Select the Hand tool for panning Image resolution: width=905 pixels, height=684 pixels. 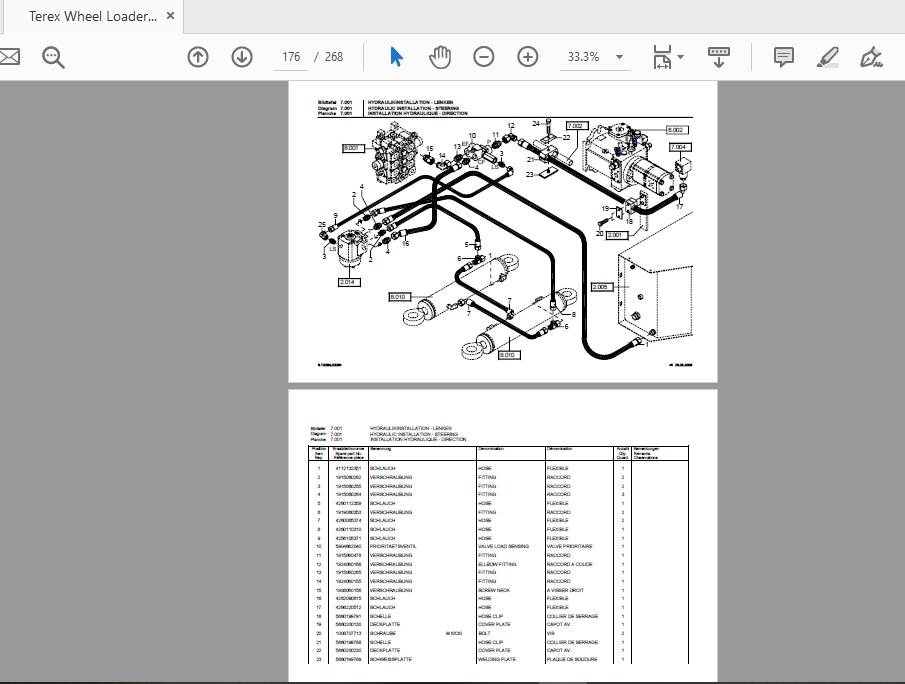440,57
